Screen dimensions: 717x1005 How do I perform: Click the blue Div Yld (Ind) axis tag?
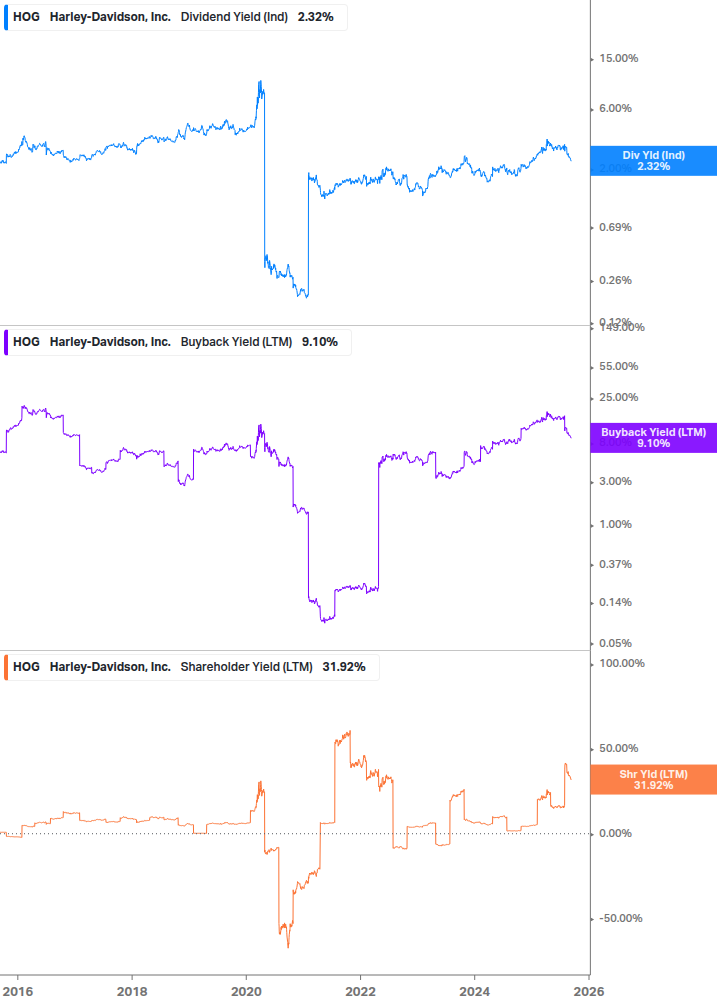point(653,160)
